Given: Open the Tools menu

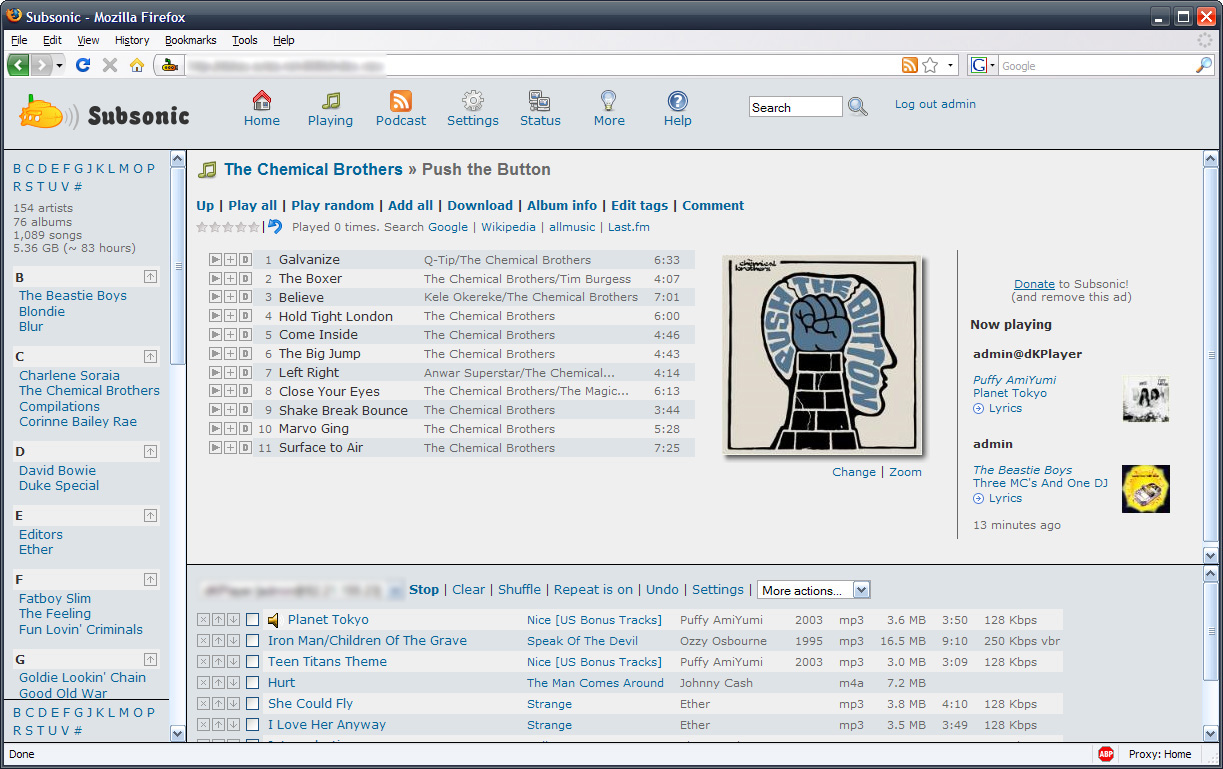Looking at the screenshot, I should tap(245, 40).
